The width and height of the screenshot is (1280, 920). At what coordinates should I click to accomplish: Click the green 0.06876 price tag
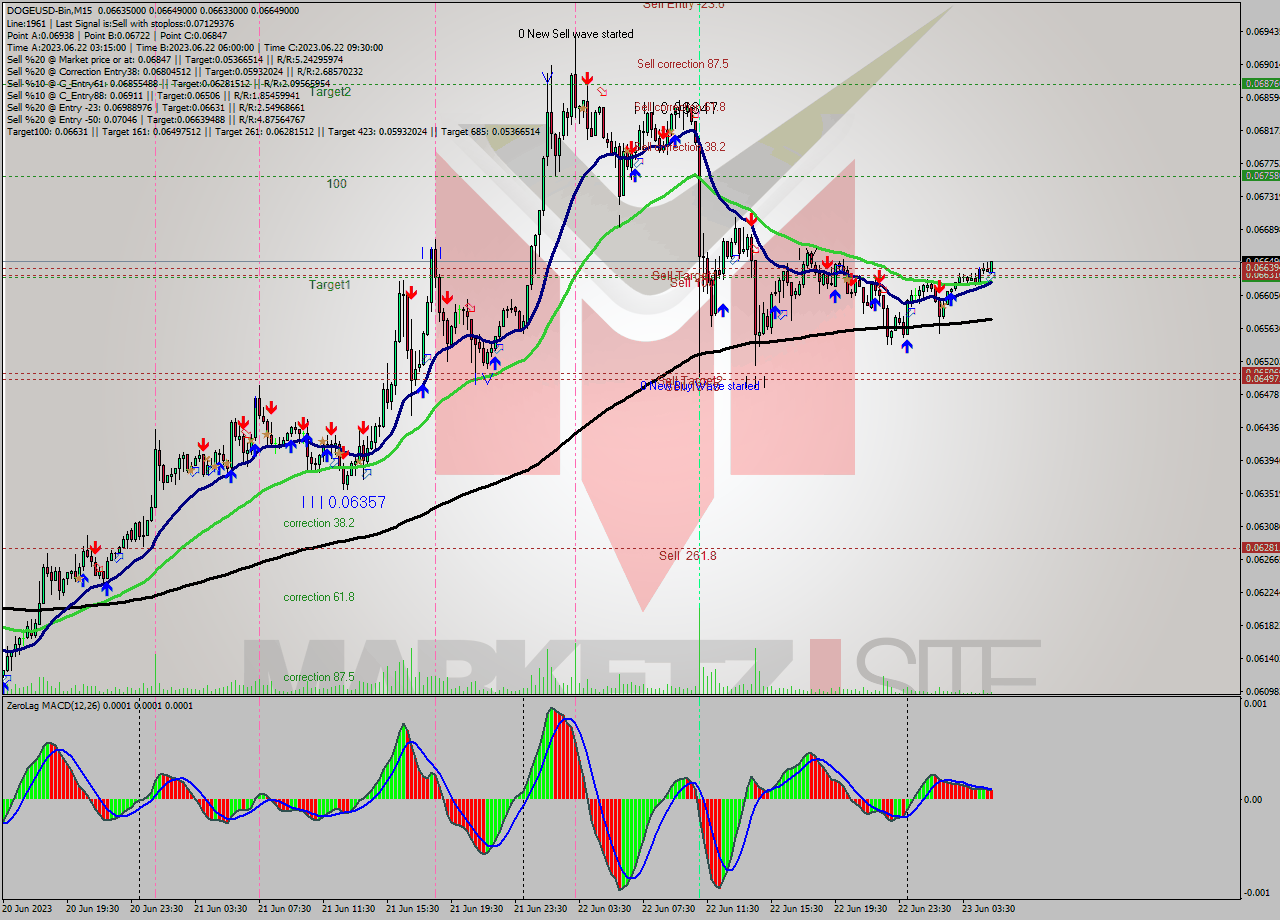click(1259, 84)
